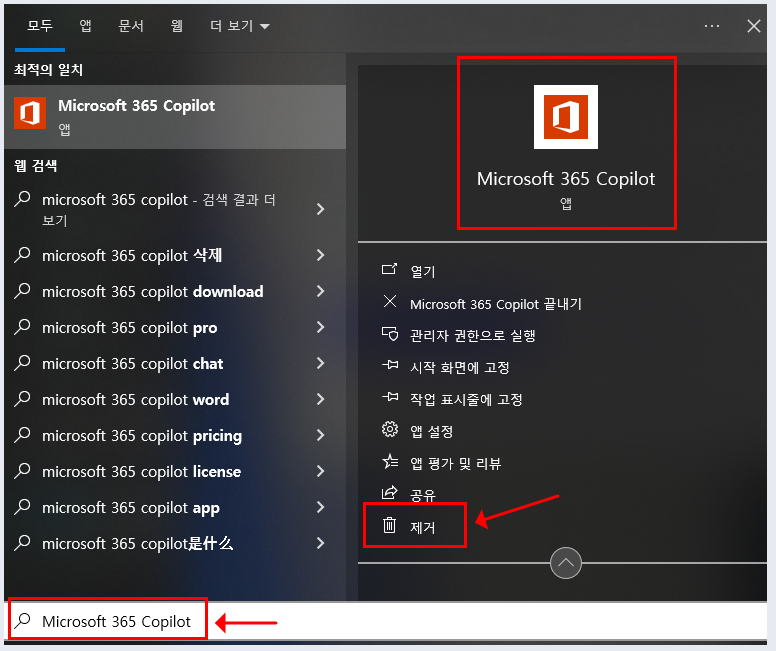Image resolution: width=776 pixels, height=651 pixels.
Task: Click search icon beside 'copilot pricing' suggestion
Action: [22, 435]
